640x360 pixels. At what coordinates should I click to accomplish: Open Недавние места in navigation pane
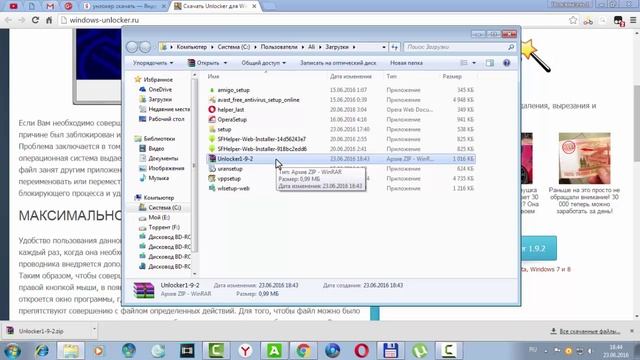pos(169,109)
